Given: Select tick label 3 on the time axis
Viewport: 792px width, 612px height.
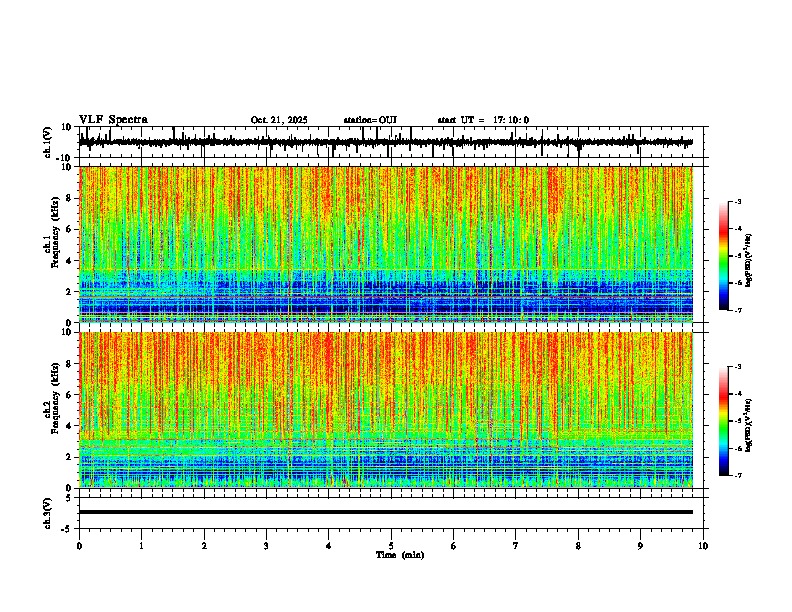Looking at the screenshot, I should (x=266, y=546).
